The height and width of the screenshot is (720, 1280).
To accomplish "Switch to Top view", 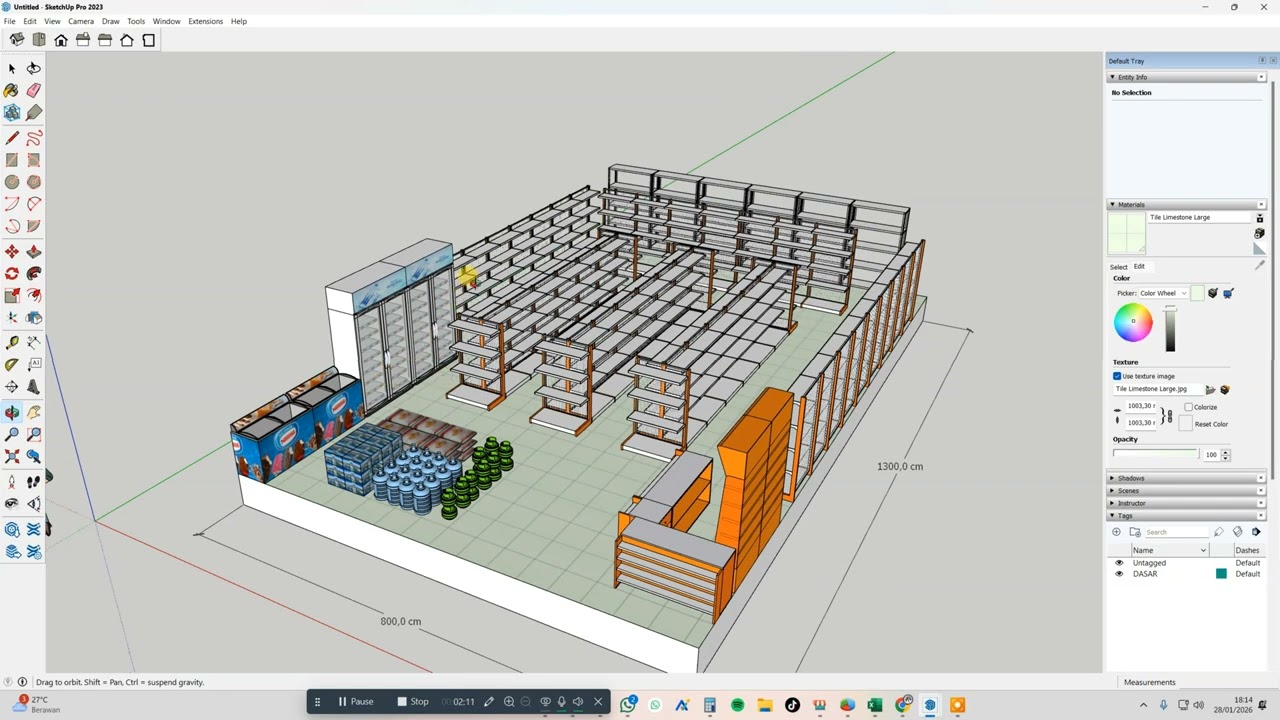I will 39,40.
